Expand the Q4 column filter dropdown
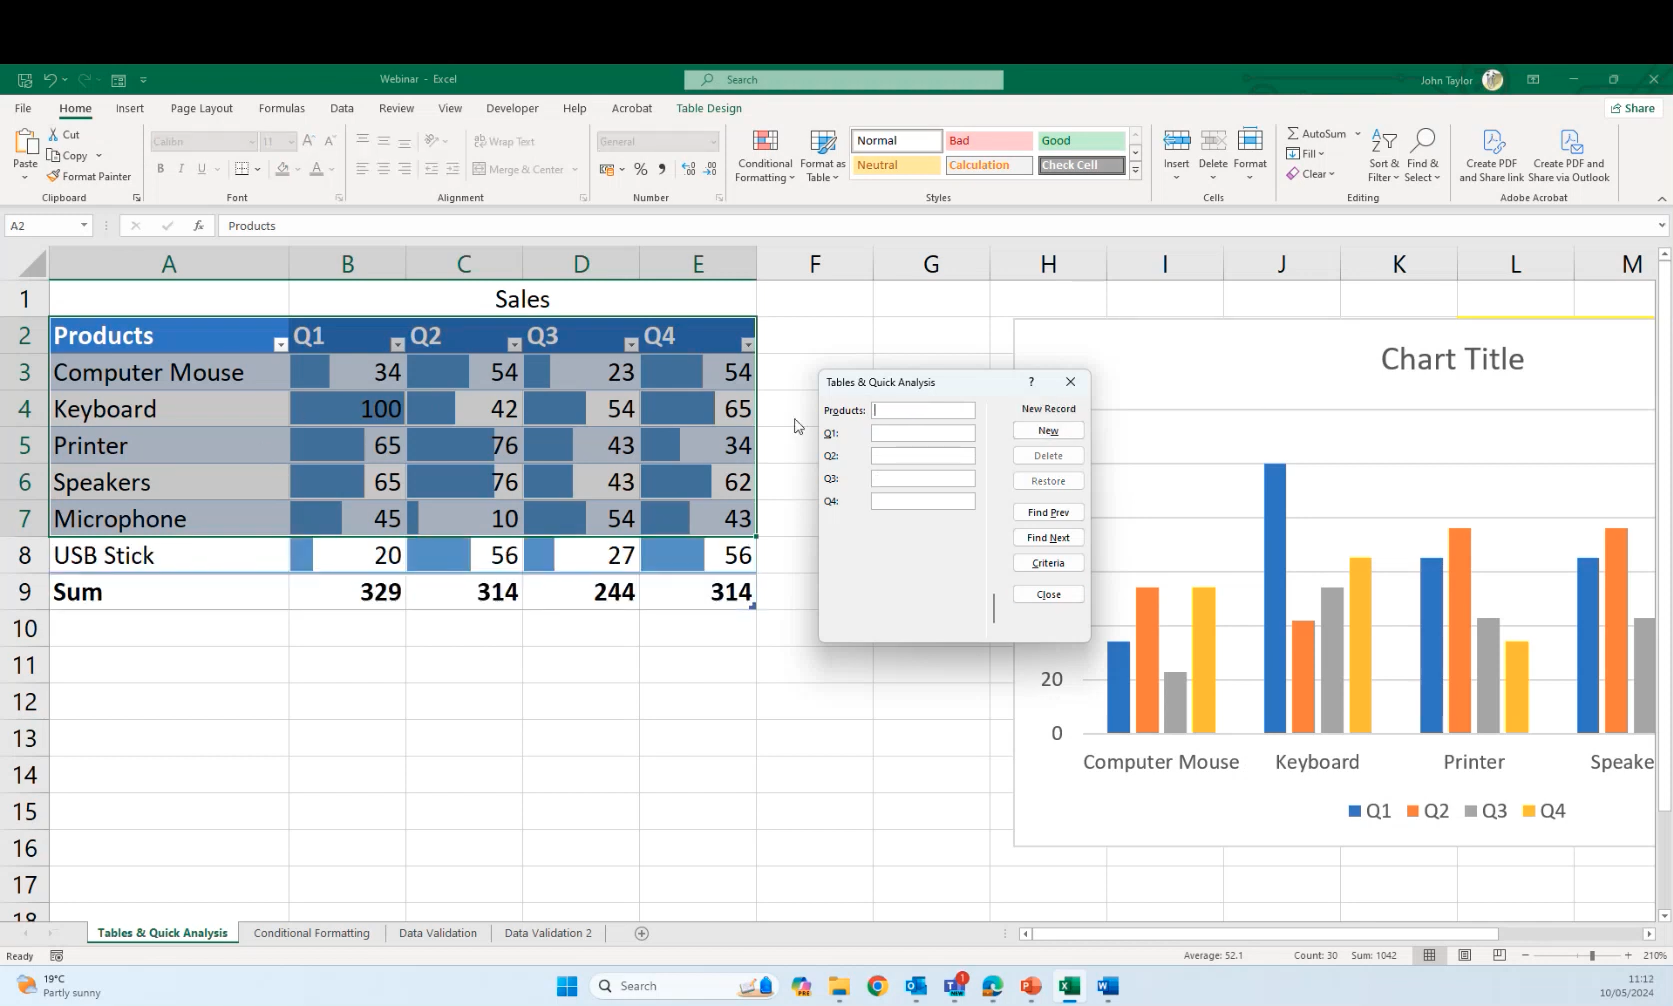Image resolution: width=1673 pixels, height=1006 pixels. point(747,344)
